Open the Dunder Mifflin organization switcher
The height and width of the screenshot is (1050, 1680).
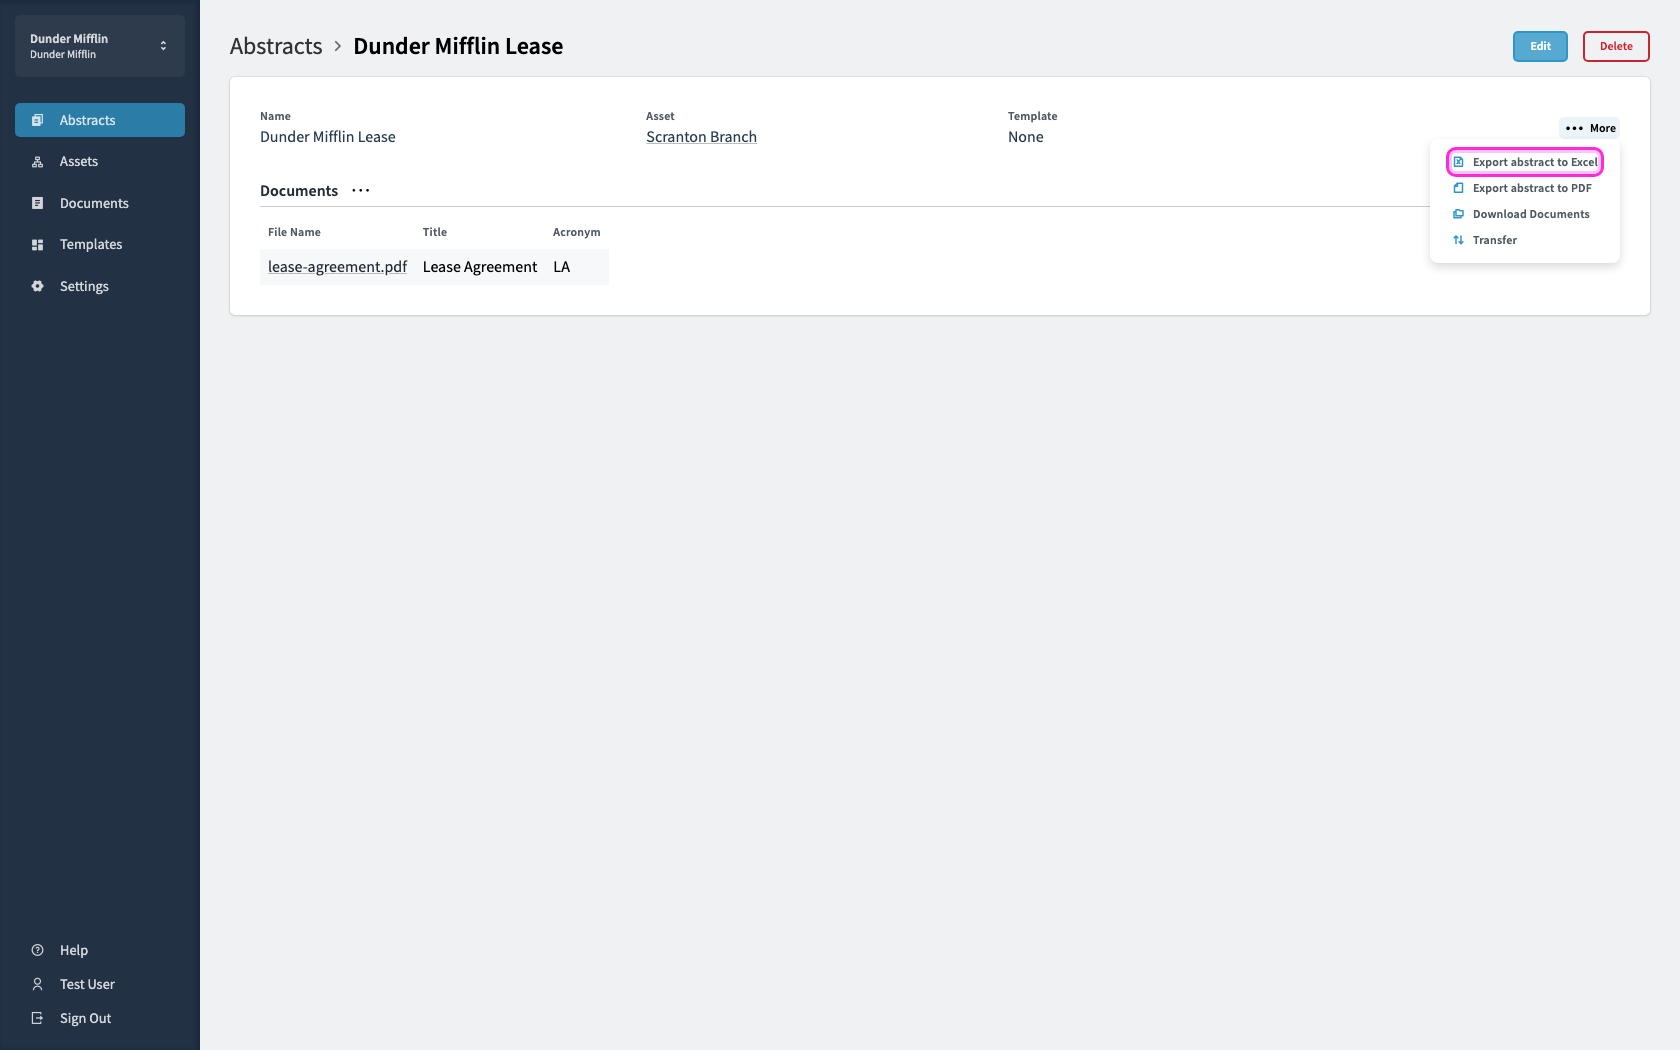[x=100, y=46]
